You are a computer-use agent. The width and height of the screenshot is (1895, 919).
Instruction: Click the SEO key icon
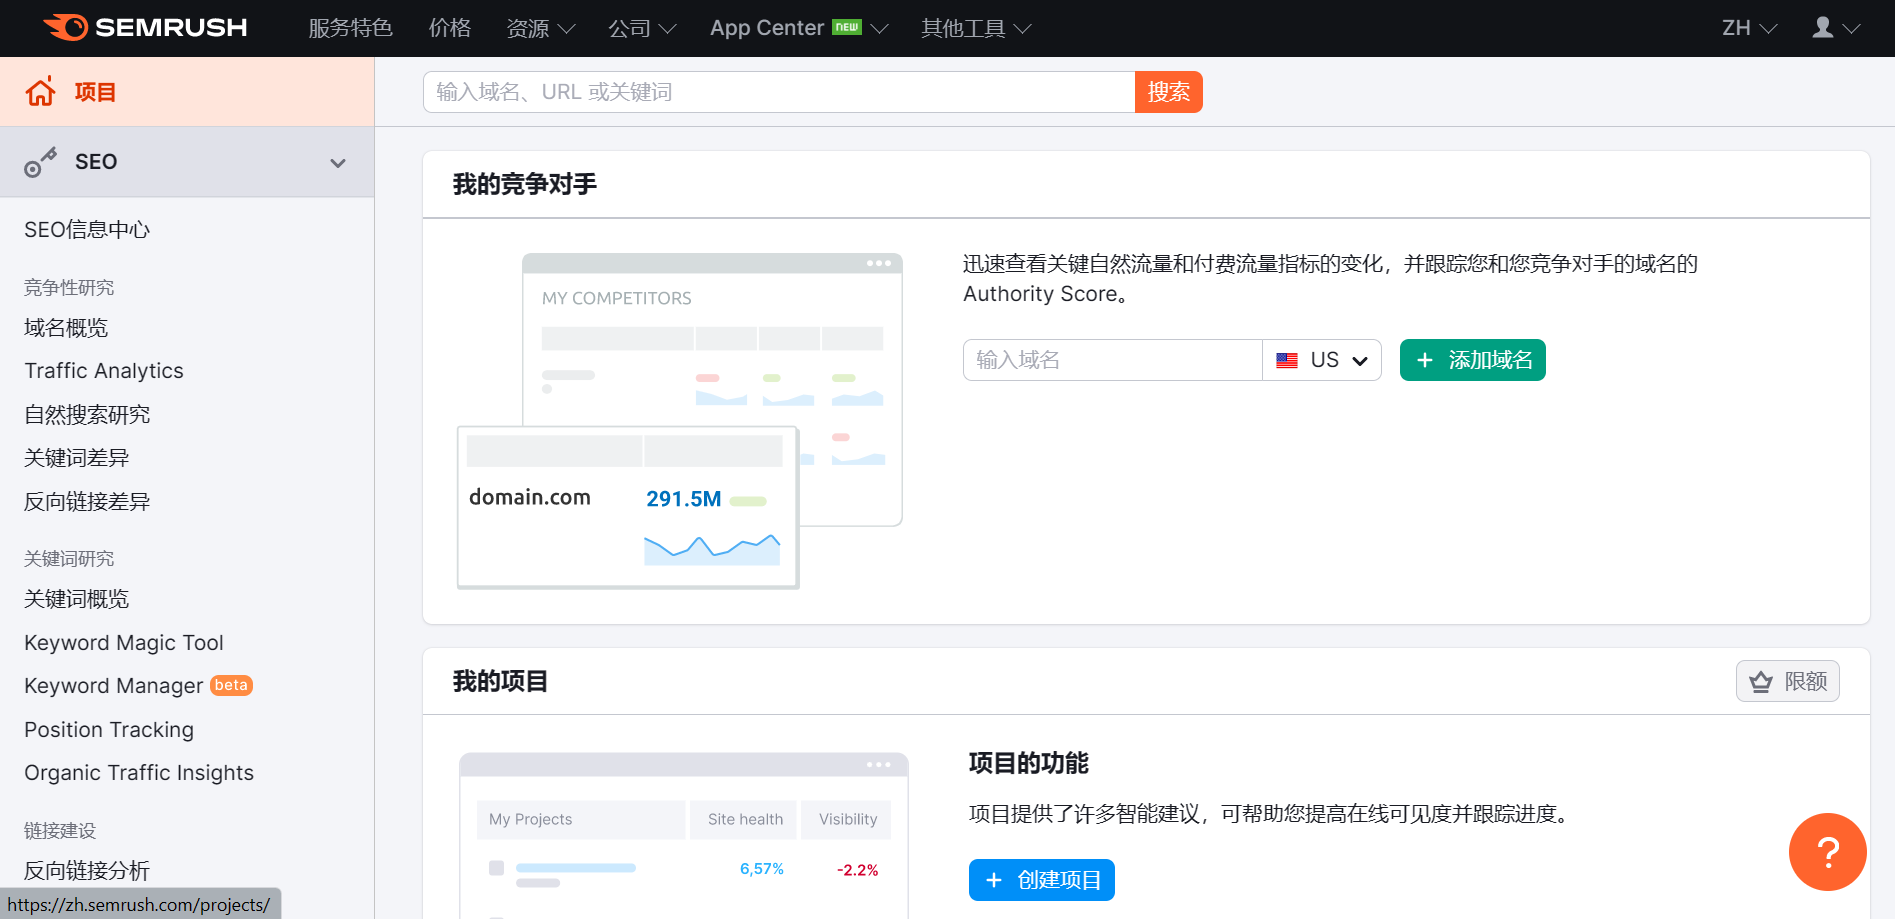pos(41,162)
